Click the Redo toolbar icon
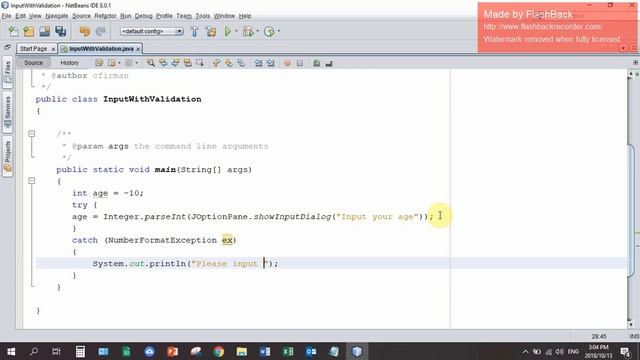The width and height of the screenshot is (640, 360). pyautogui.click(x=100, y=31)
